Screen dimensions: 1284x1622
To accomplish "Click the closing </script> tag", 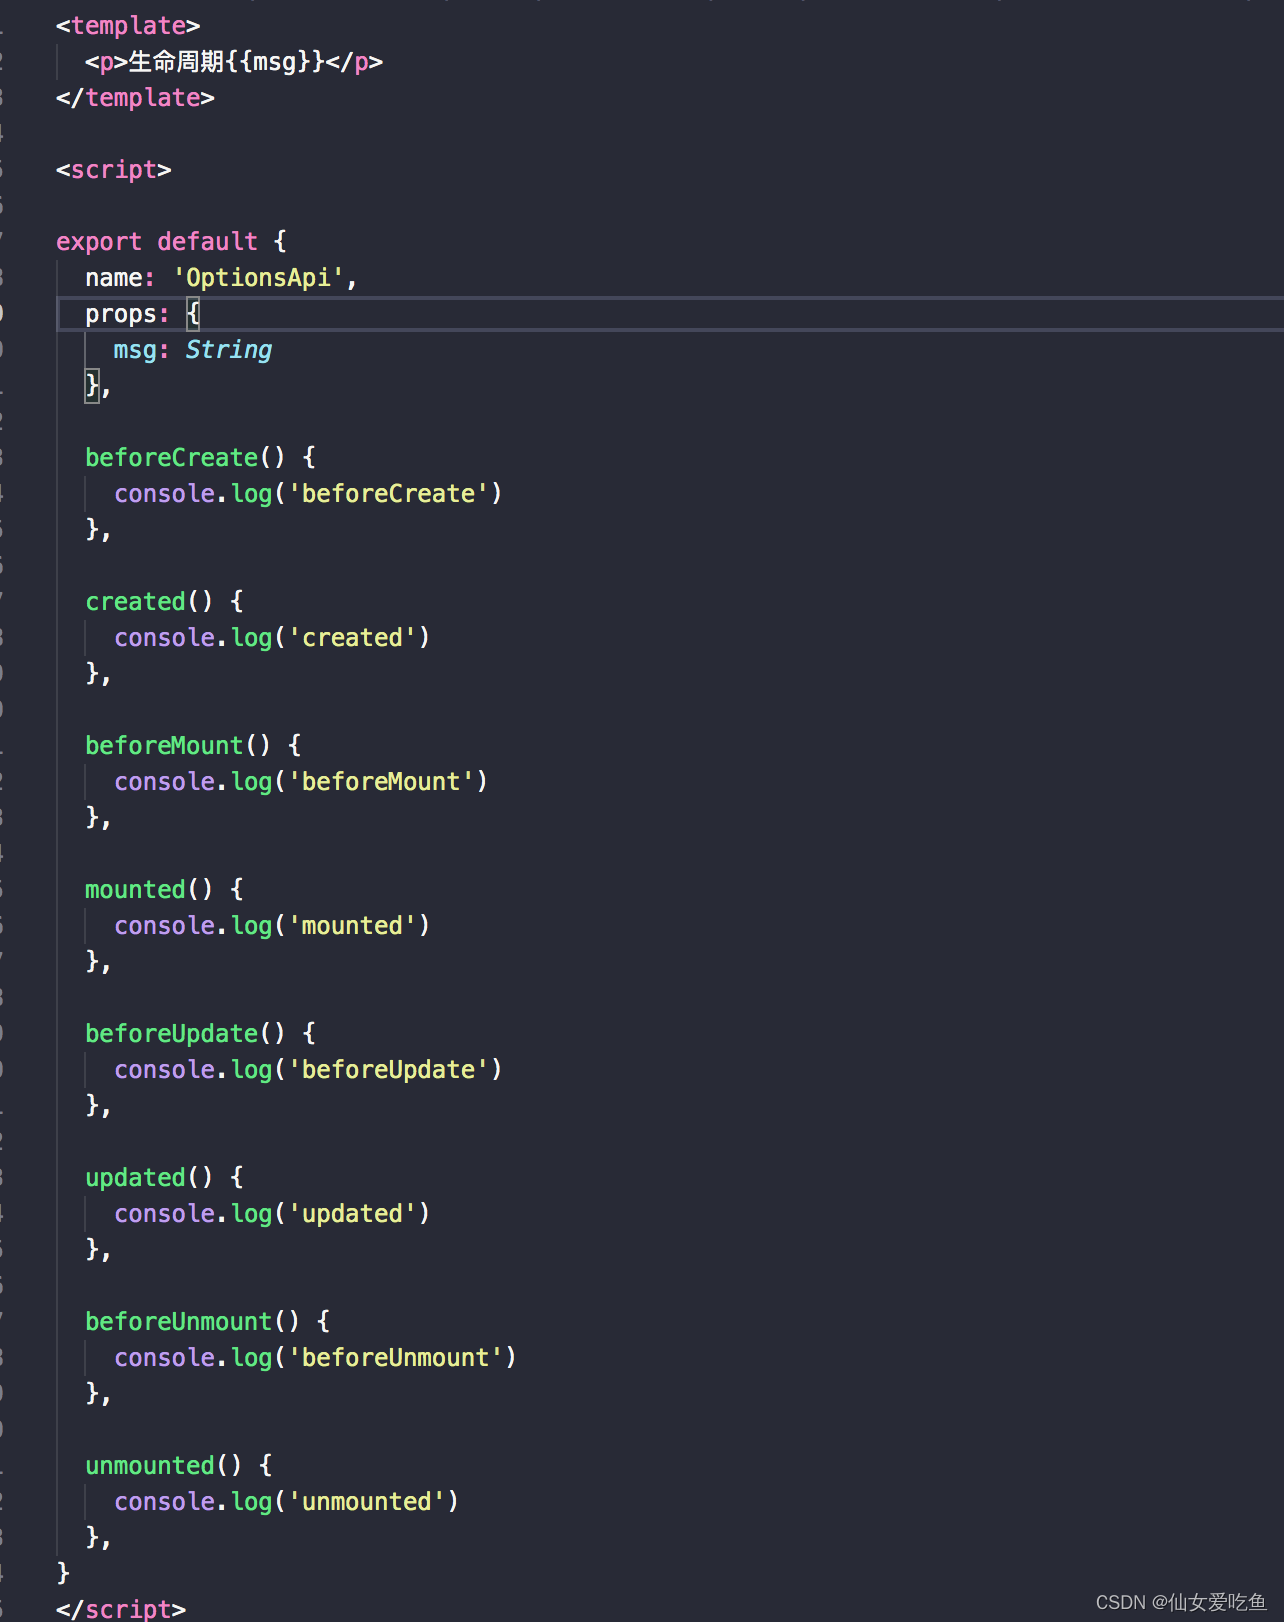I will (121, 1609).
